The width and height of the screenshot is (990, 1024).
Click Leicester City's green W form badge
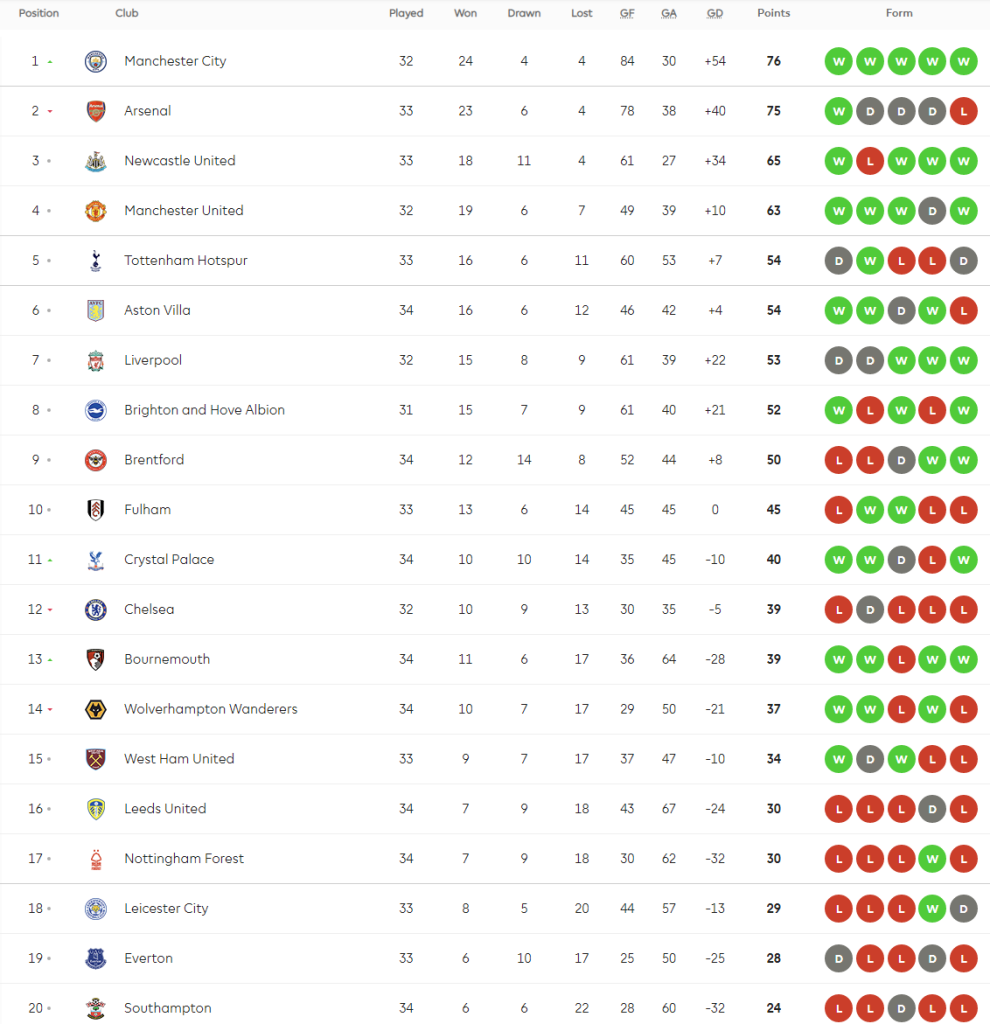(x=932, y=909)
